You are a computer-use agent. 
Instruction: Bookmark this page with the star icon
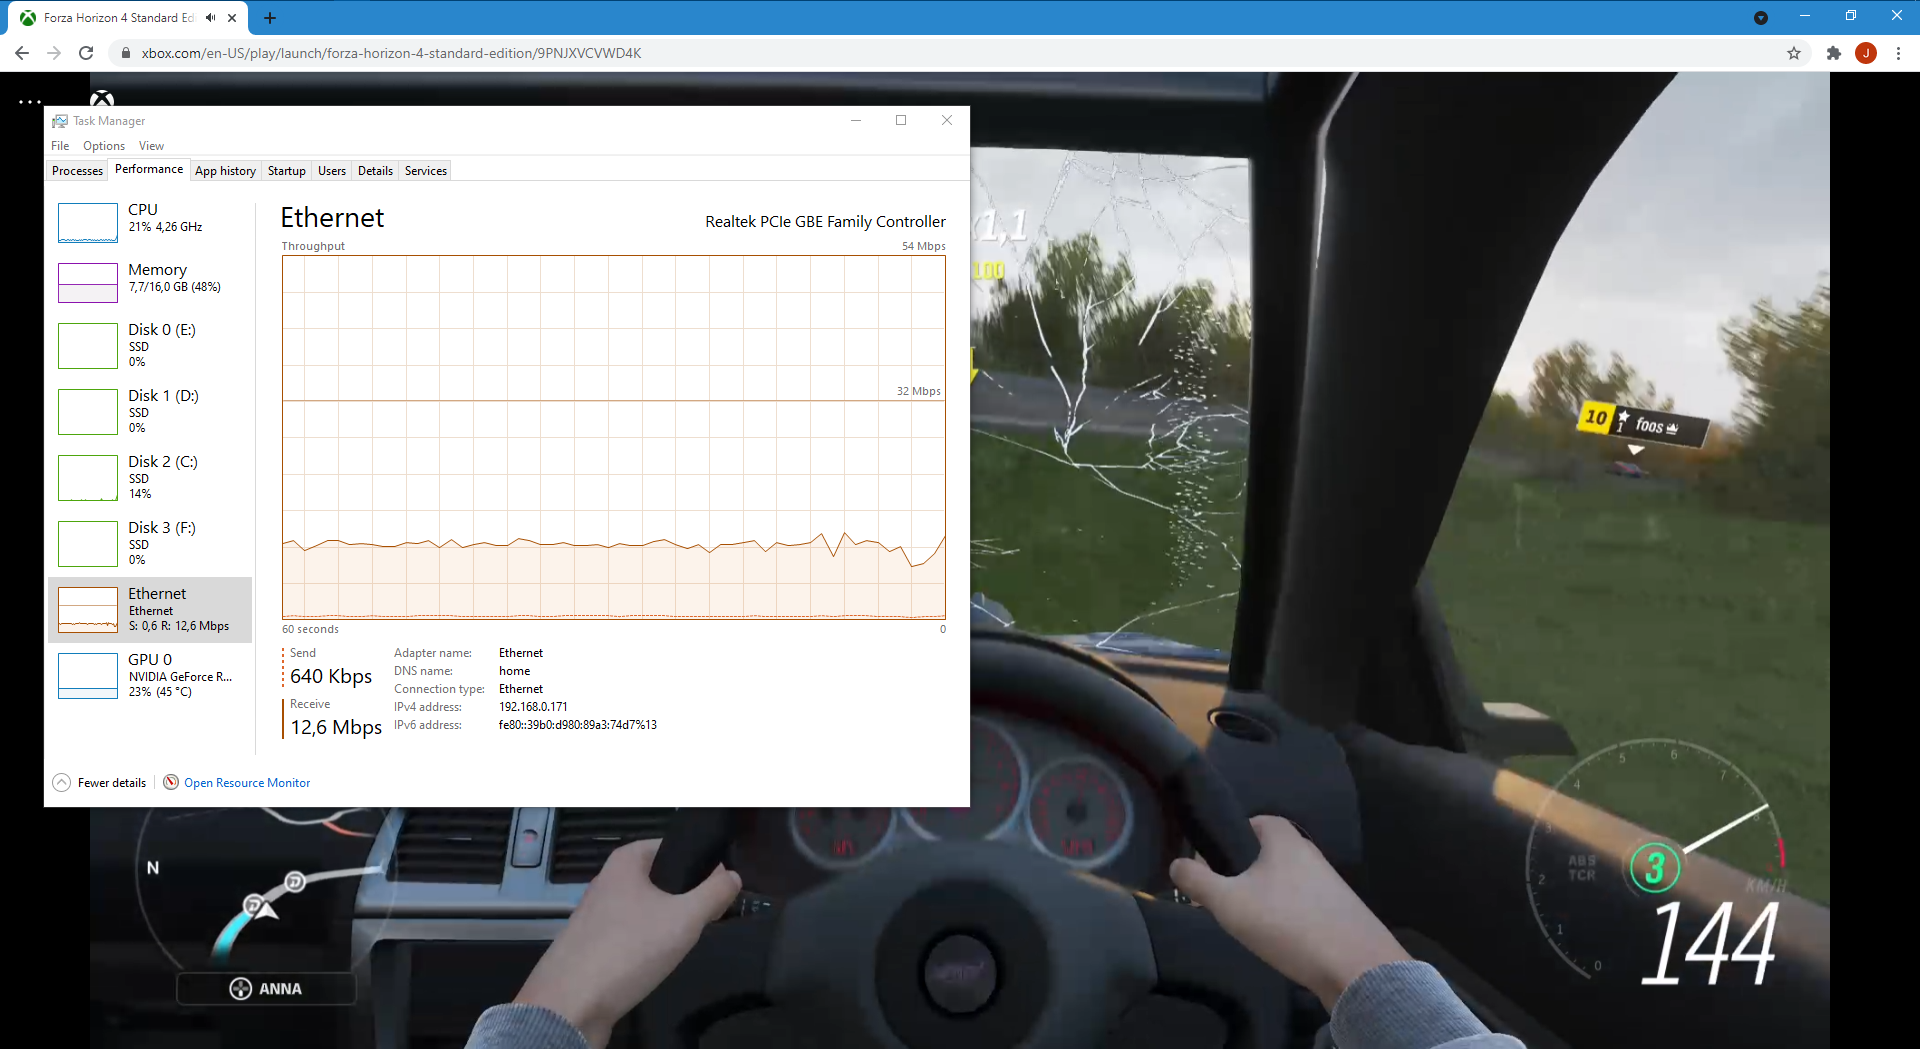pos(1794,53)
